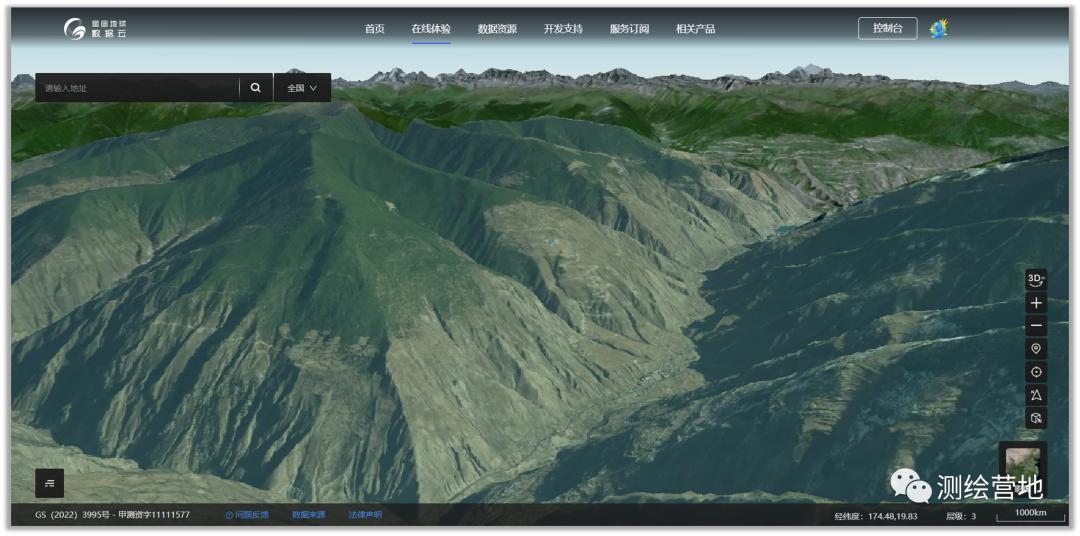Click the 3D cube icon in map toolbar
This screenshot has width=1080, height=536.
tap(1036, 418)
